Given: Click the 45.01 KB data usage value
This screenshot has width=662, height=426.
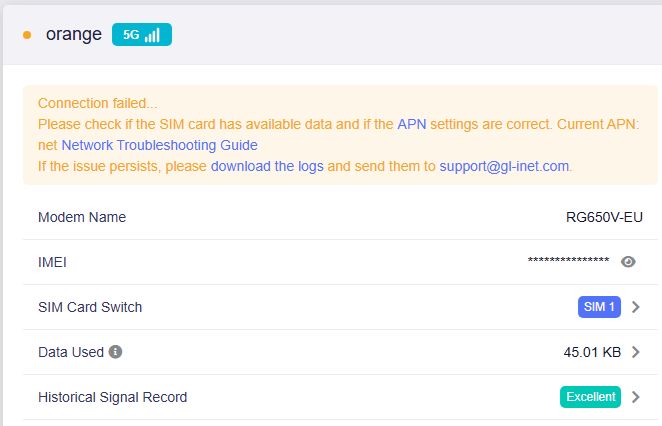Looking at the screenshot, I should [x=592, y=352].
